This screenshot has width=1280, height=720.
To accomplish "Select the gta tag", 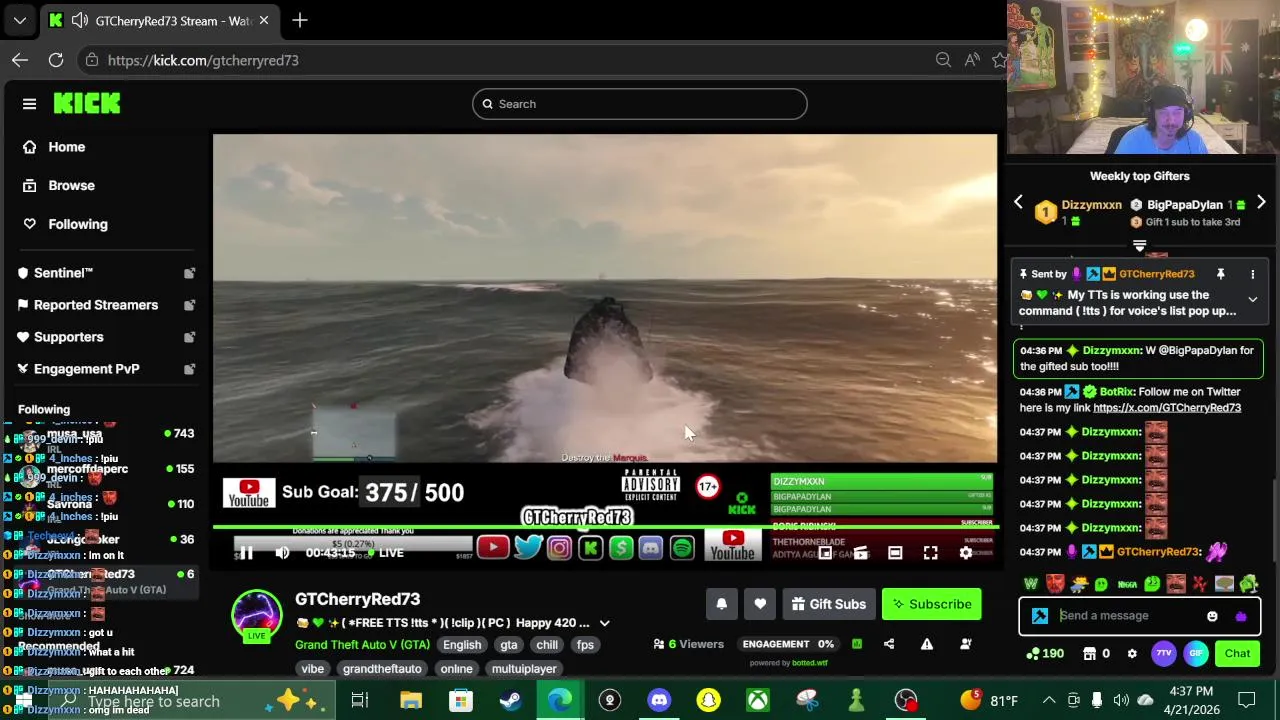I will tap(509, 645).
